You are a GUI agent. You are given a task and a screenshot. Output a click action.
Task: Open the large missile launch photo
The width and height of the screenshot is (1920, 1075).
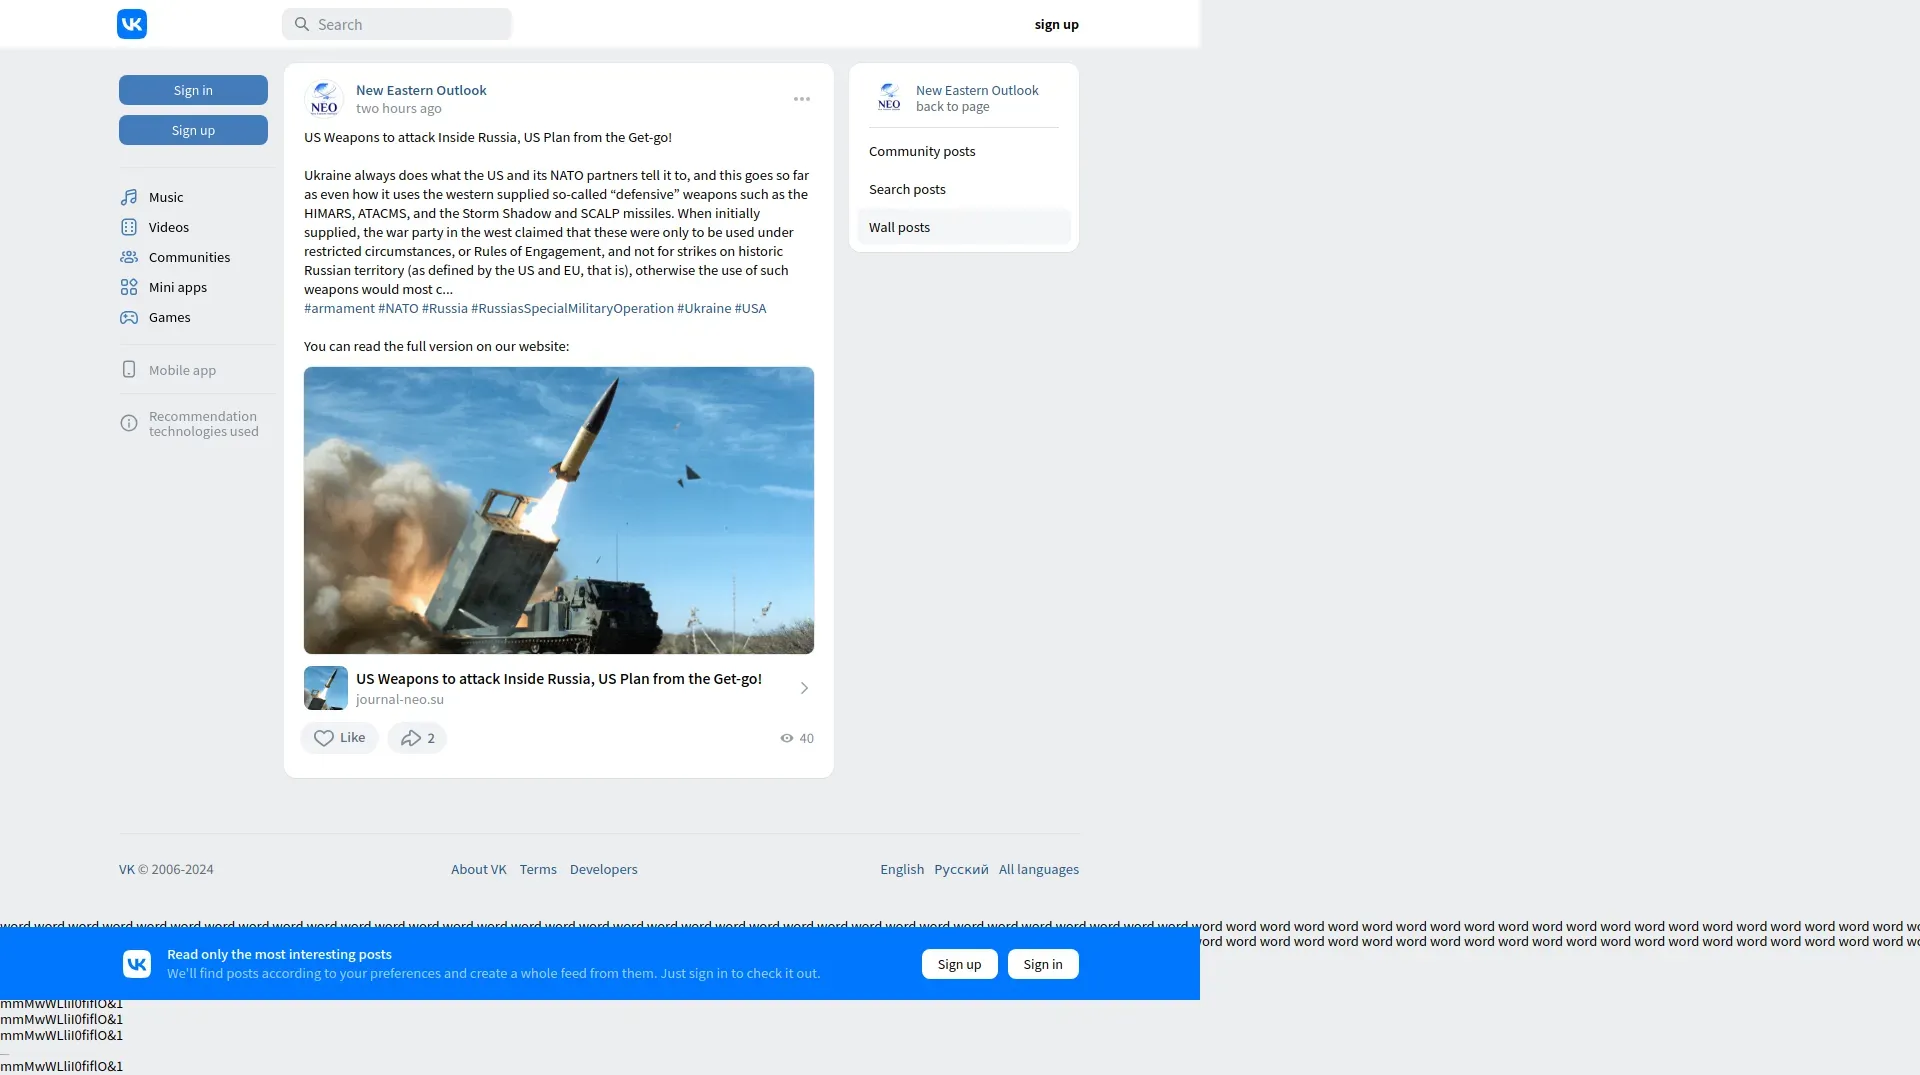pos(559,510)
